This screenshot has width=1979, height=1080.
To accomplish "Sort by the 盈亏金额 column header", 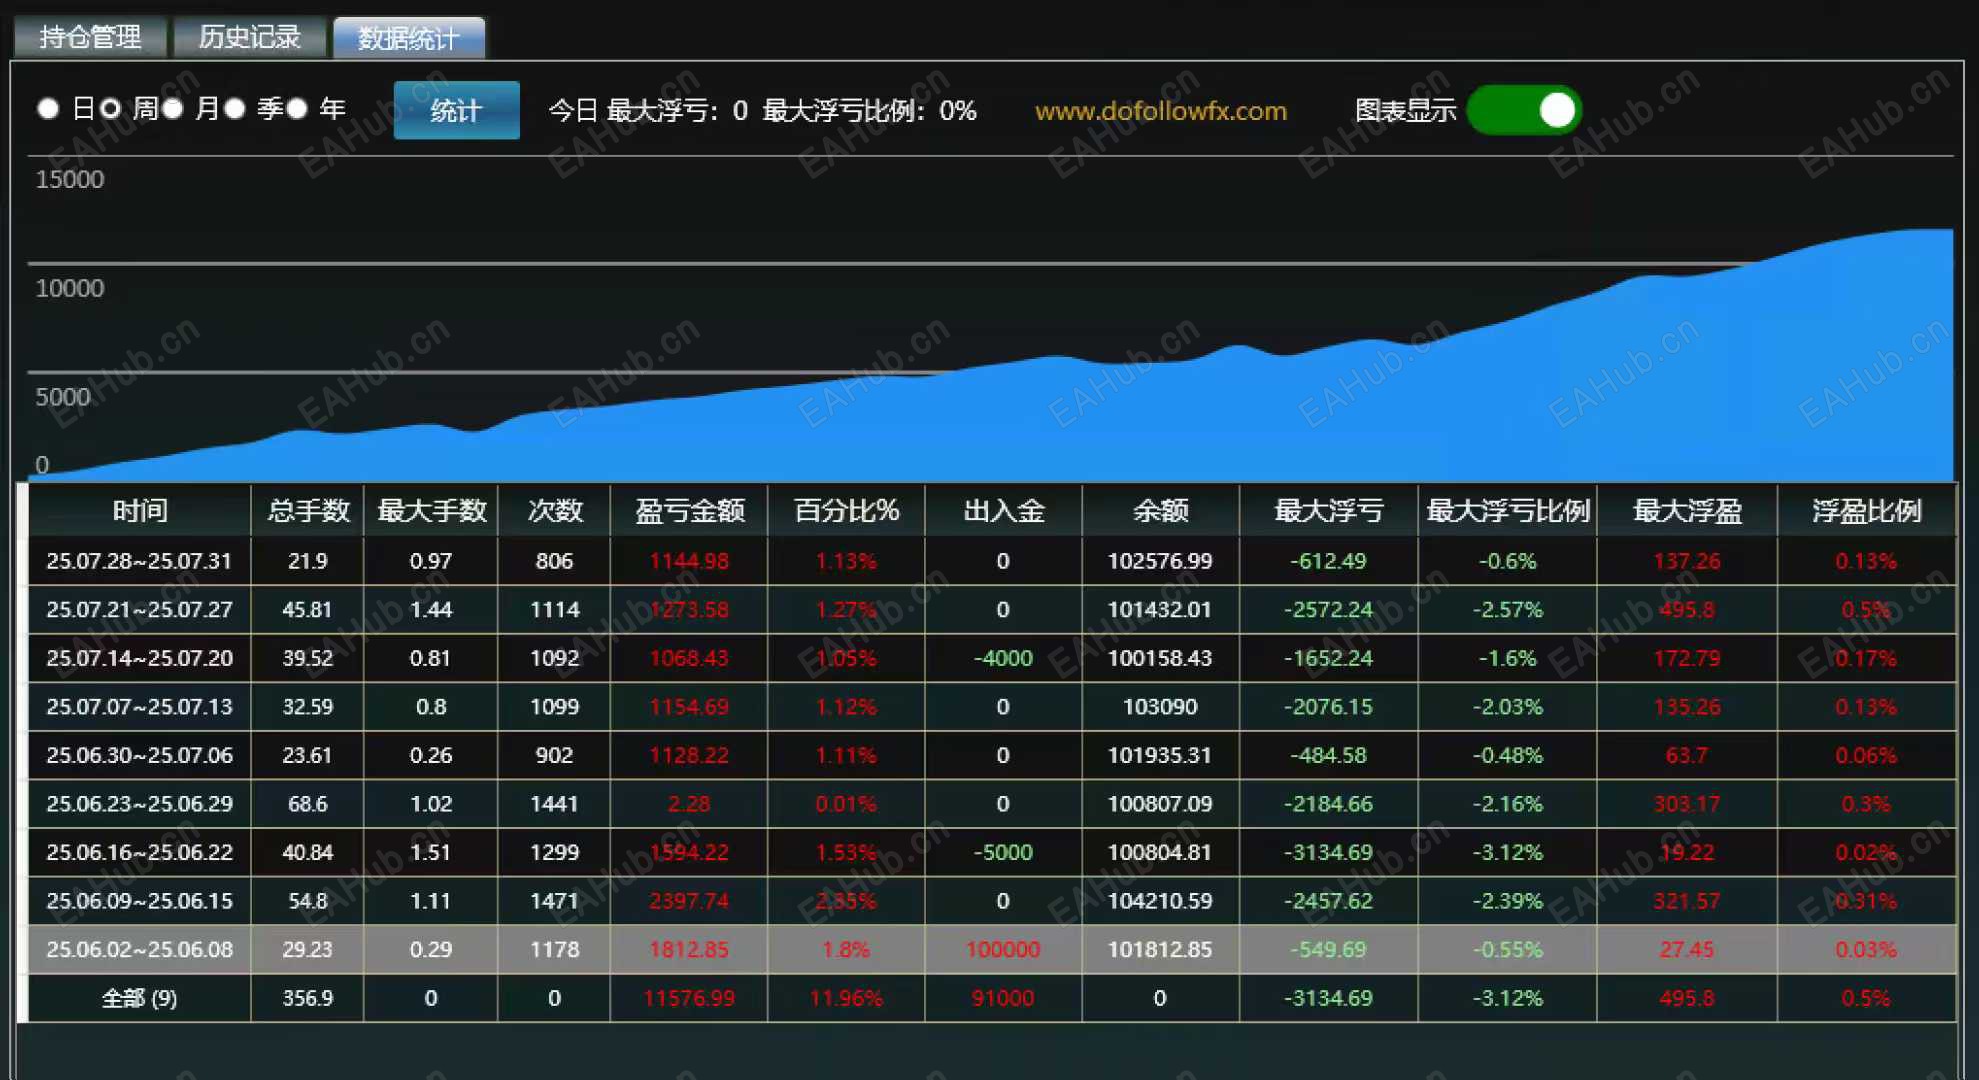I will coord(689,511).
